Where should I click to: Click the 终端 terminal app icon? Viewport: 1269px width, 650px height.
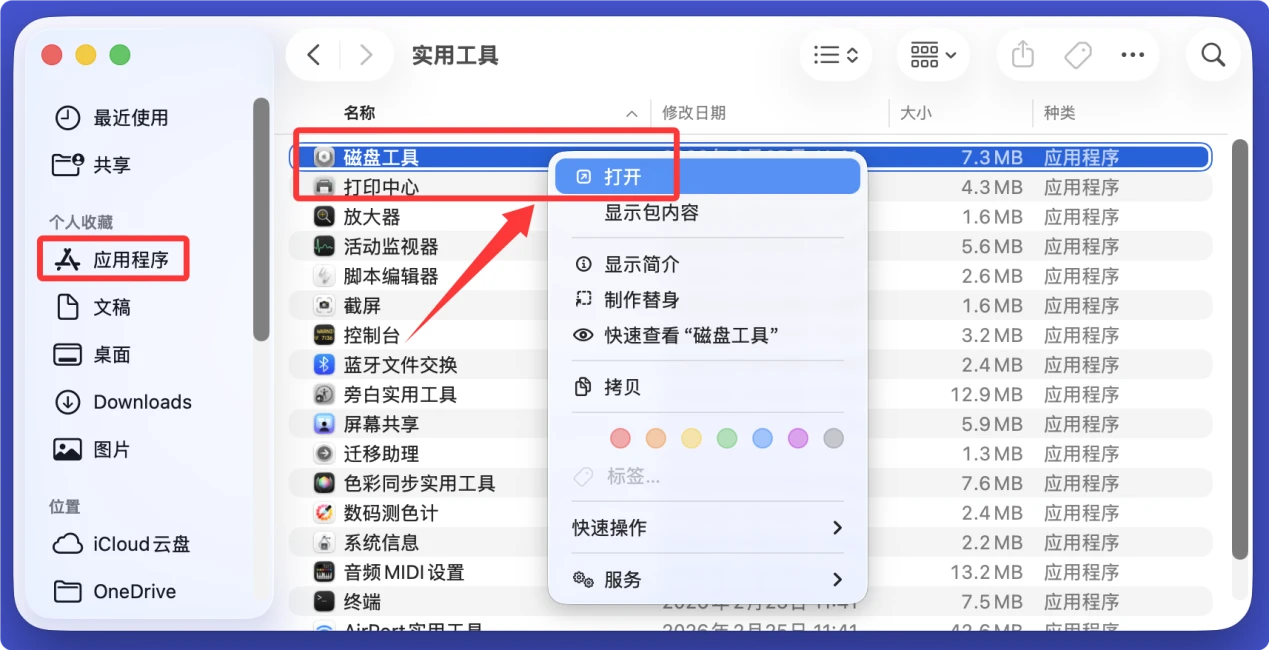[x=324, y=602]
